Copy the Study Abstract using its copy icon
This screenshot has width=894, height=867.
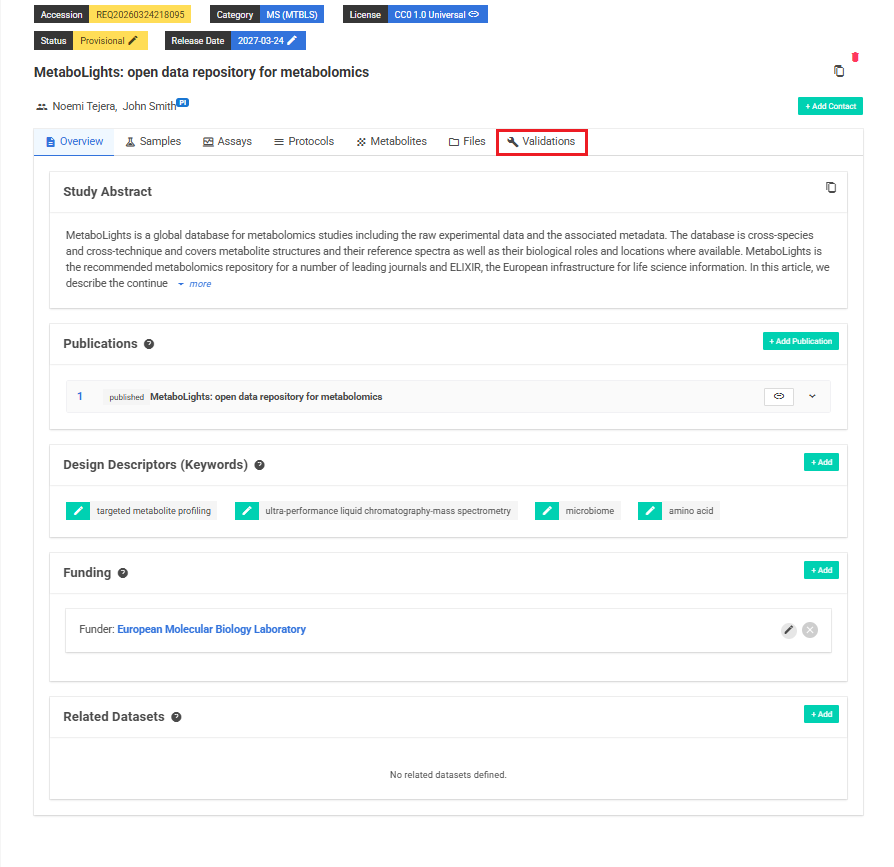[x=831, y=187]
